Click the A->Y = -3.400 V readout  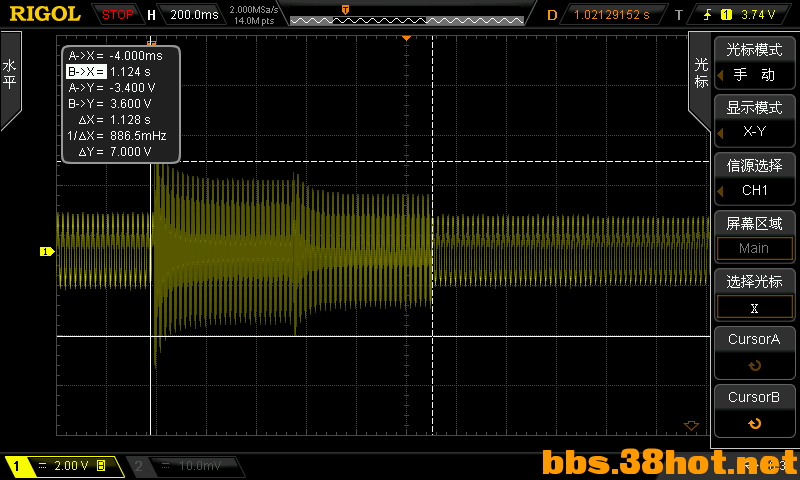[112, 88]
